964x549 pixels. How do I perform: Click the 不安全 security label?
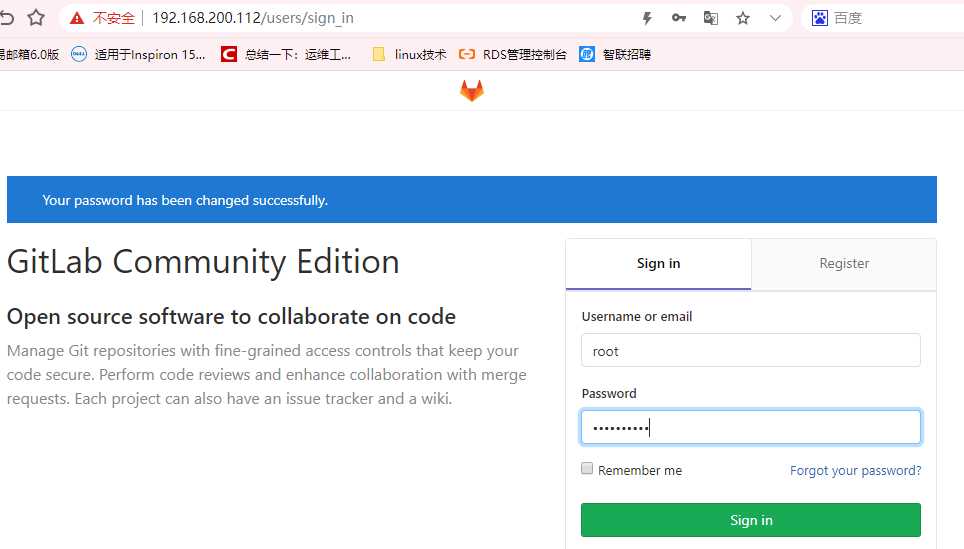click(x=113, y=18)
